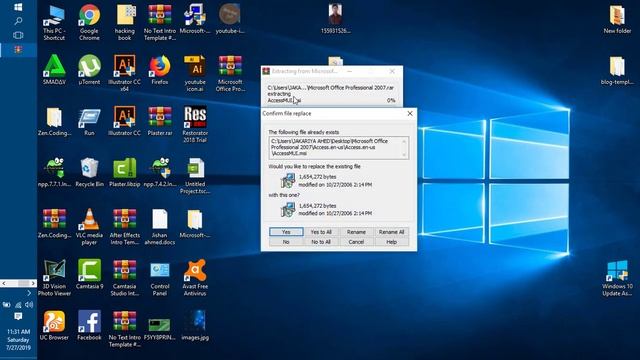This screenshot has height=360, width=640.
Task: Click Rename All button
Action: click(x=391, y=232)
